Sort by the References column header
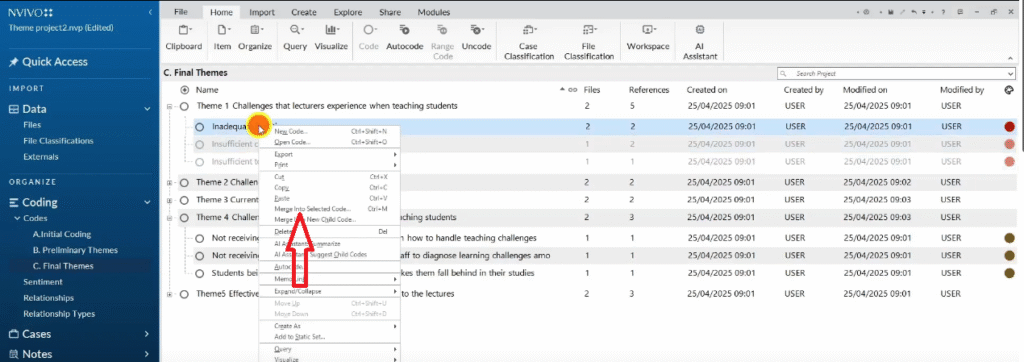 click(x=648, y=90)
